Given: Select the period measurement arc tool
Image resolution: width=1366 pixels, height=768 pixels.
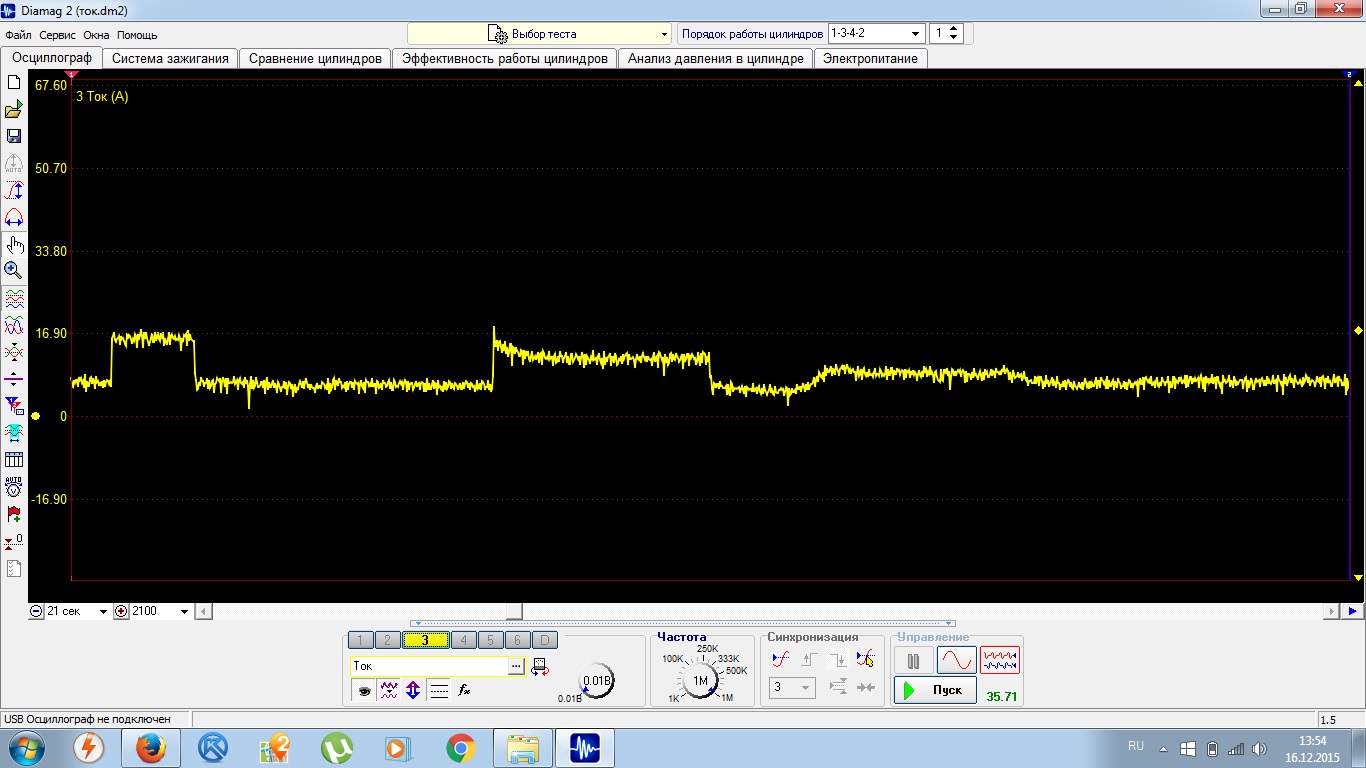Looking at the screenshot, I should (x=14, y=217).
